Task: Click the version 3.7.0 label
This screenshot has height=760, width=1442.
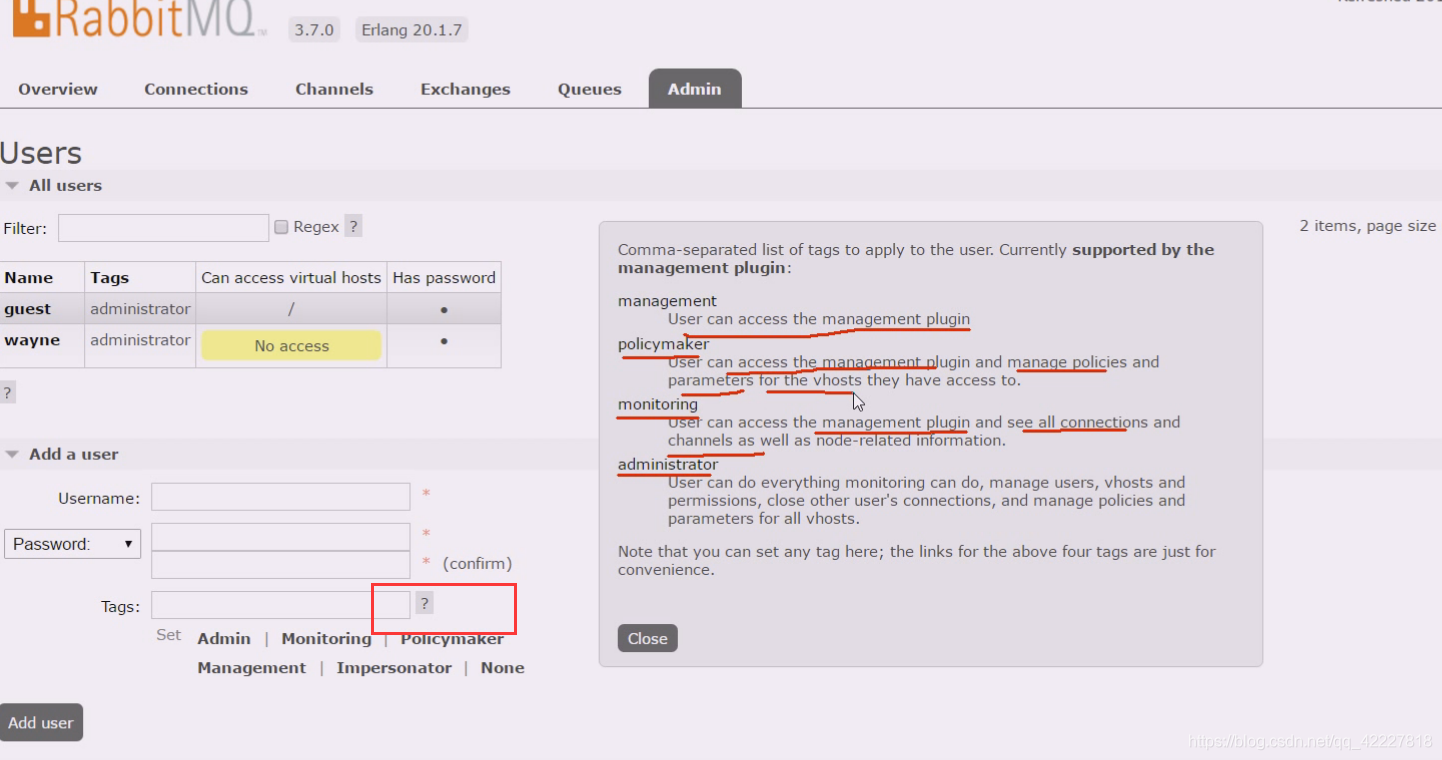Action: tap(314, 30)
